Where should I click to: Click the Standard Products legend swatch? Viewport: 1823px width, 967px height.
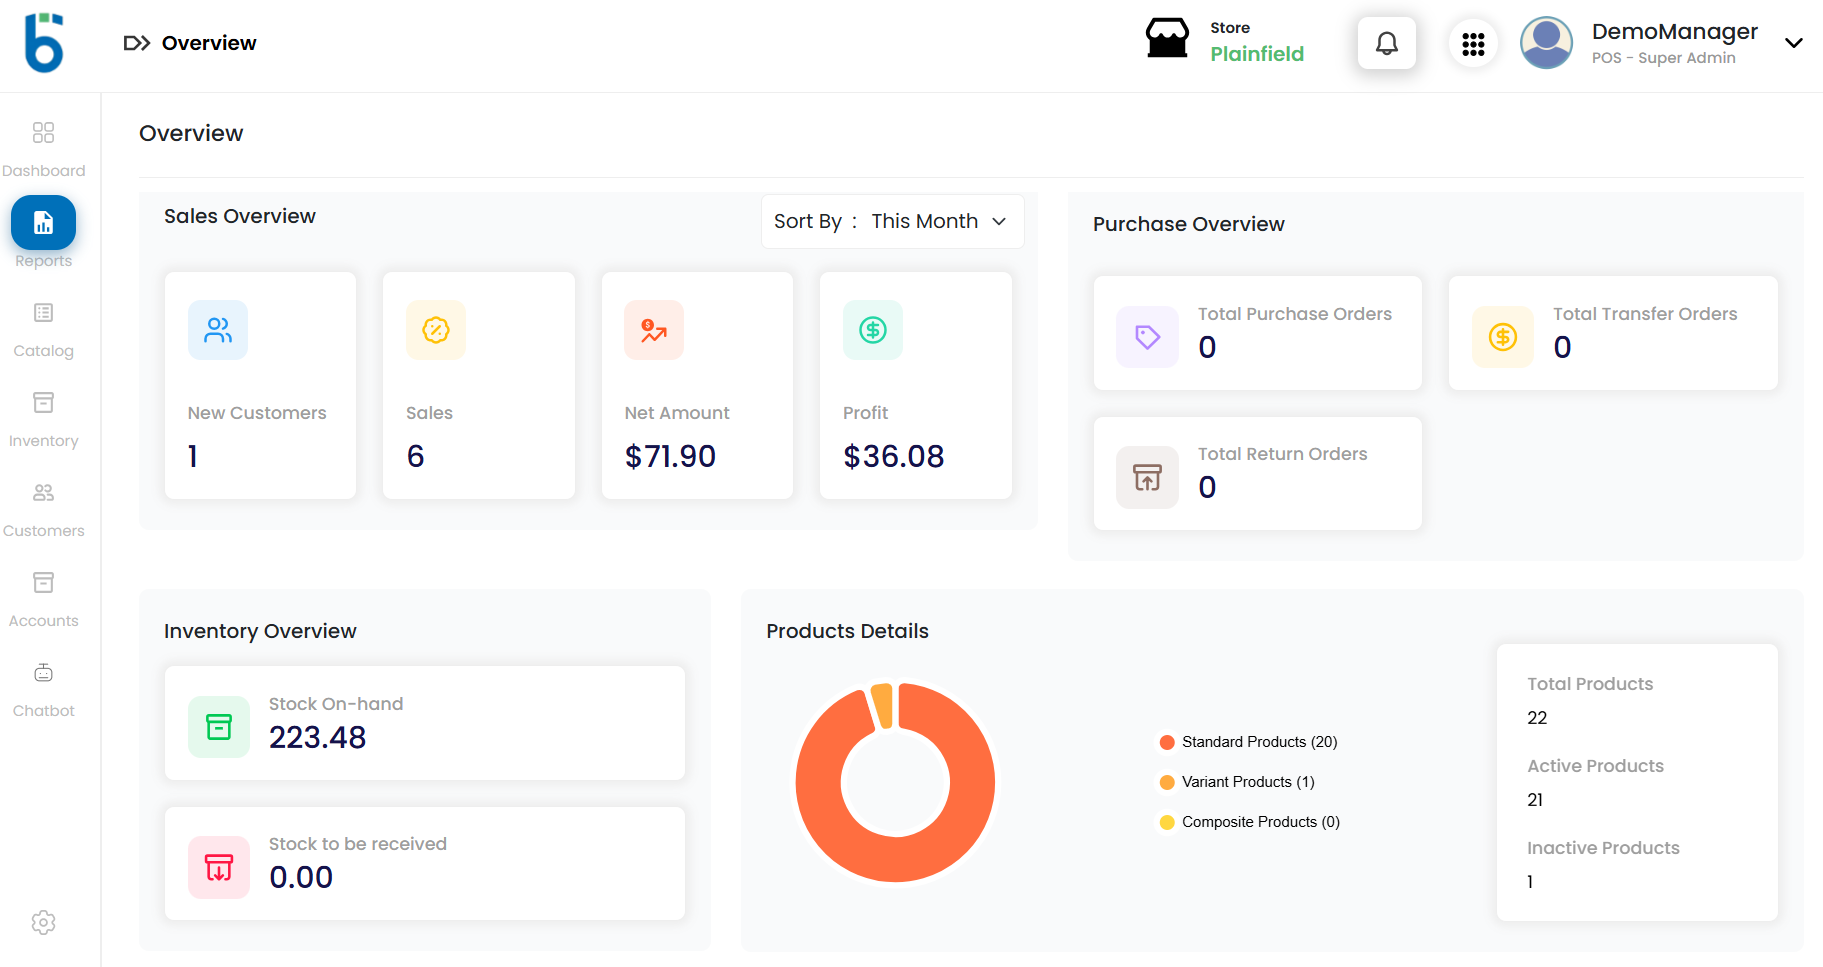[x=1167, y=742]
